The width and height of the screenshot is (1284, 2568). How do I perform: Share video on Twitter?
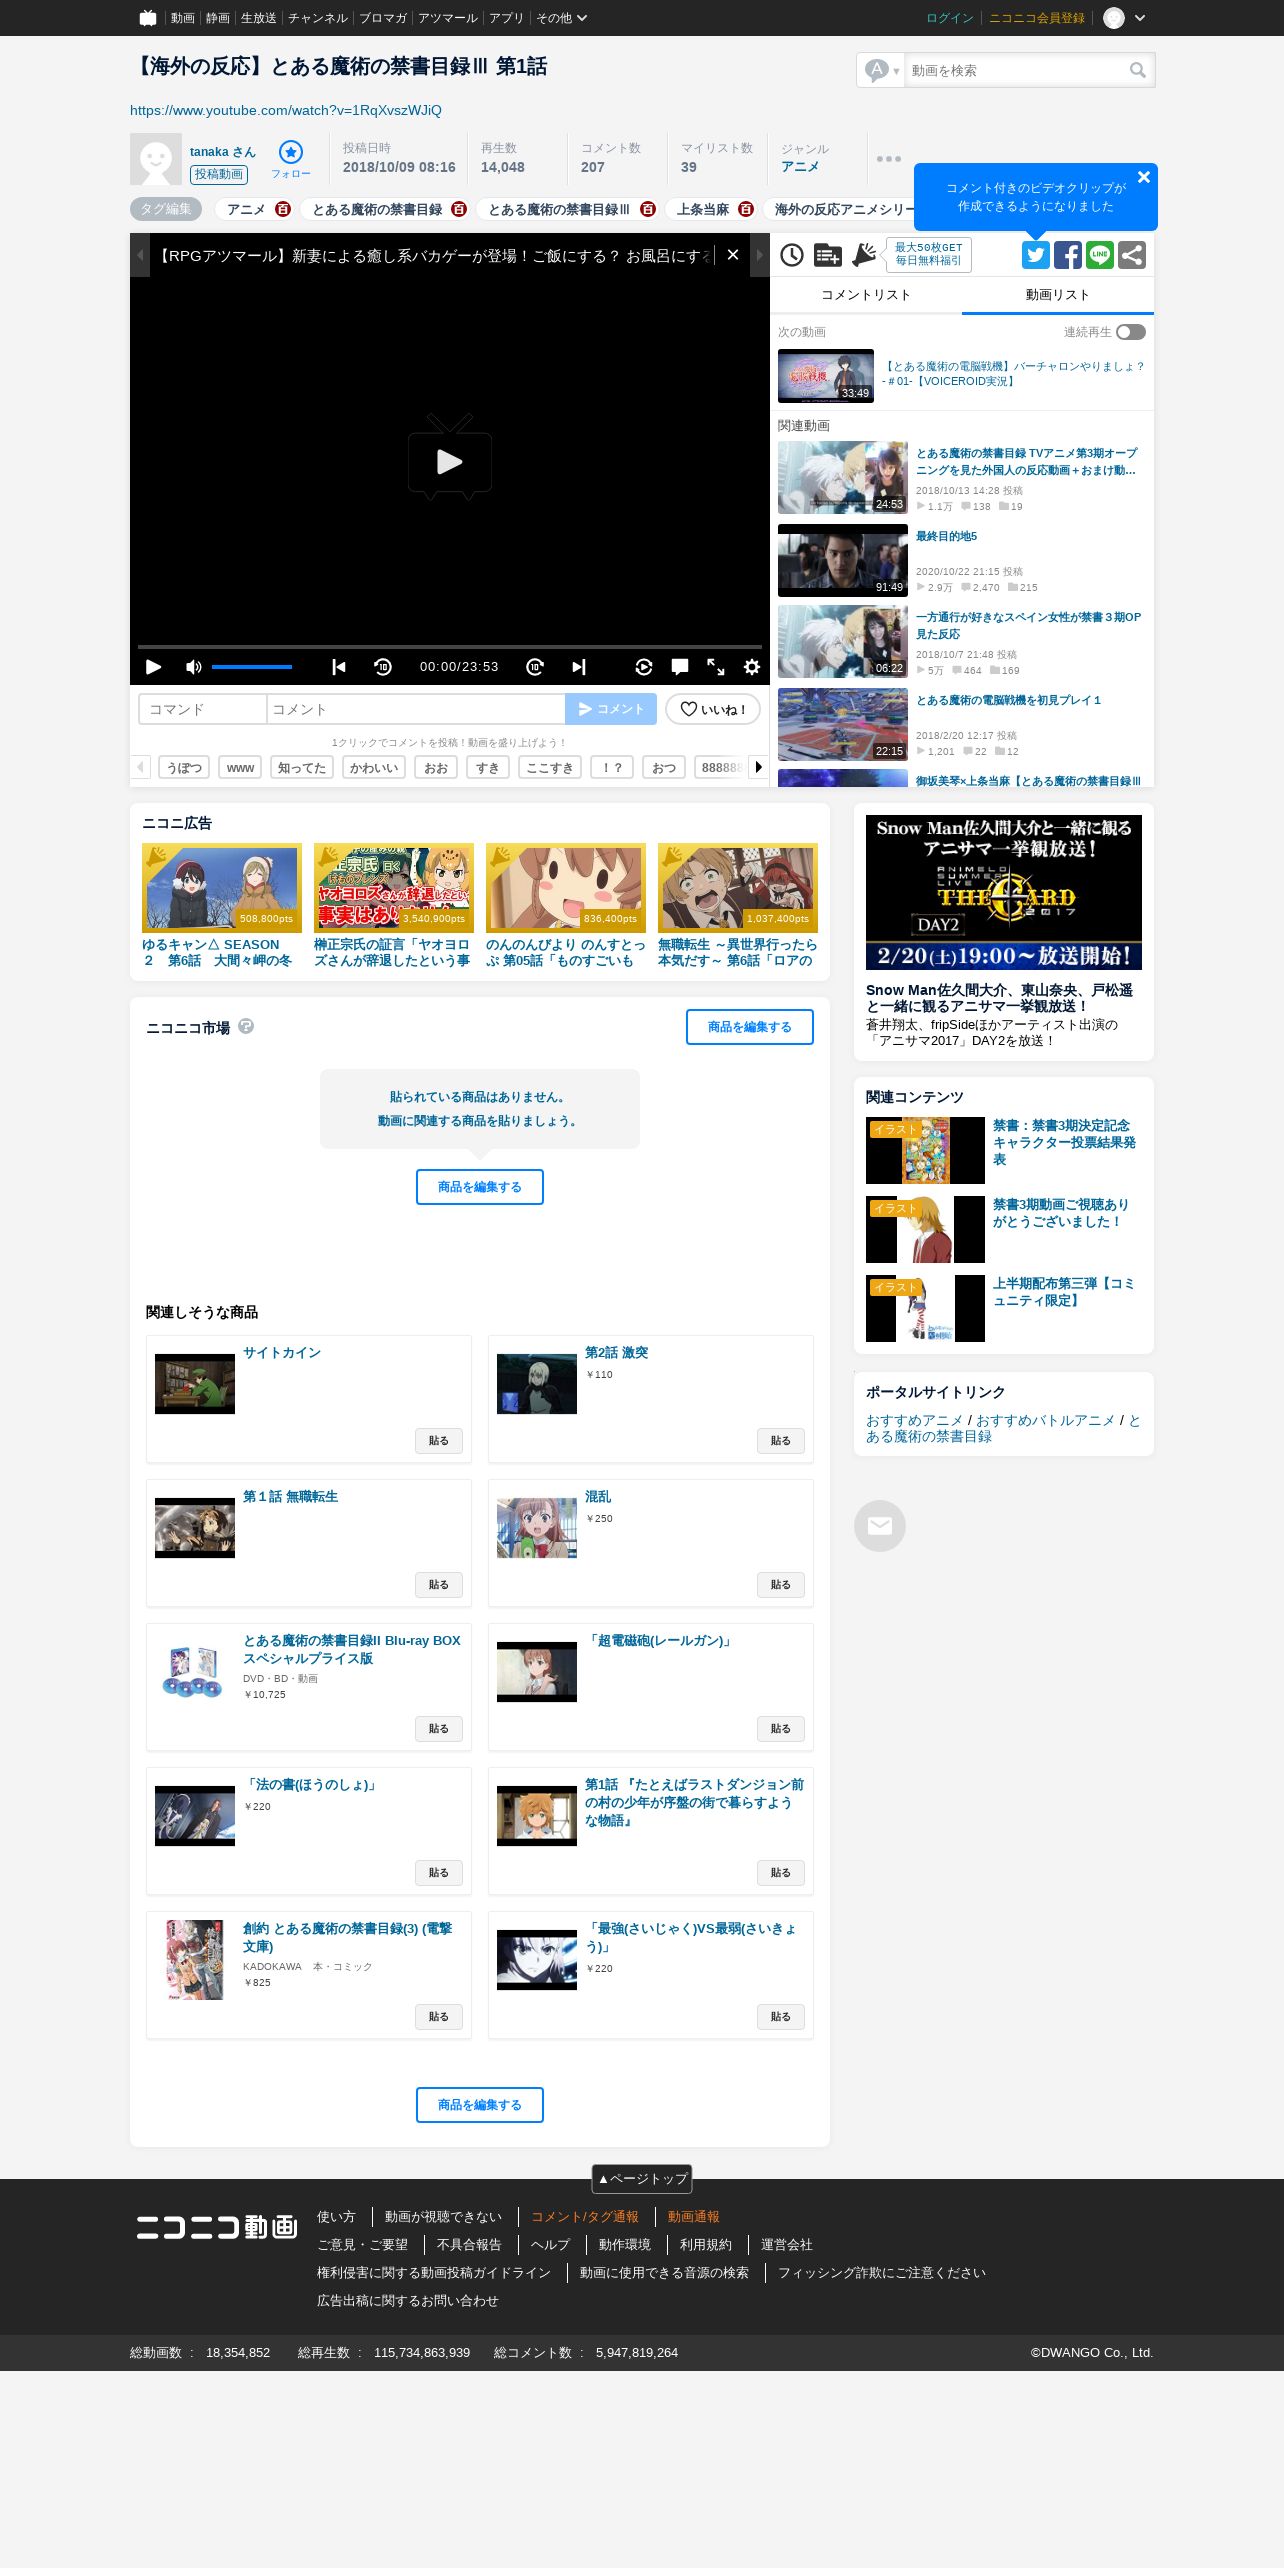point(1035,255)
